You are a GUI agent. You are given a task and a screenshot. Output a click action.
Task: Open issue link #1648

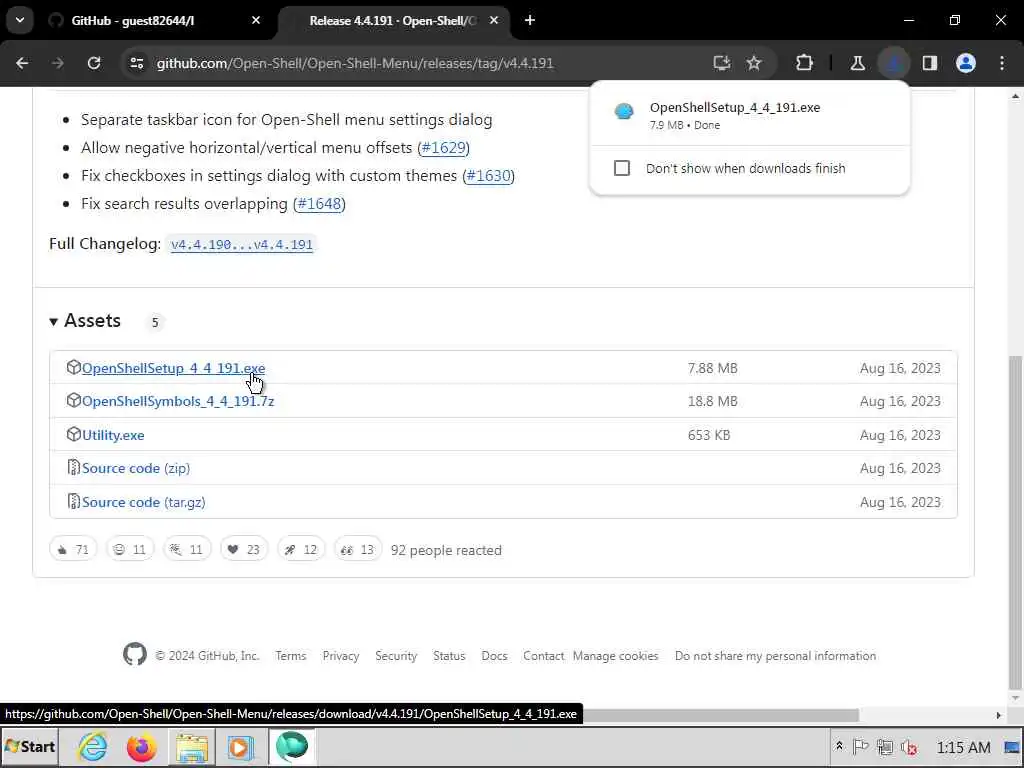pyautogui.click(x=319, y=204)
